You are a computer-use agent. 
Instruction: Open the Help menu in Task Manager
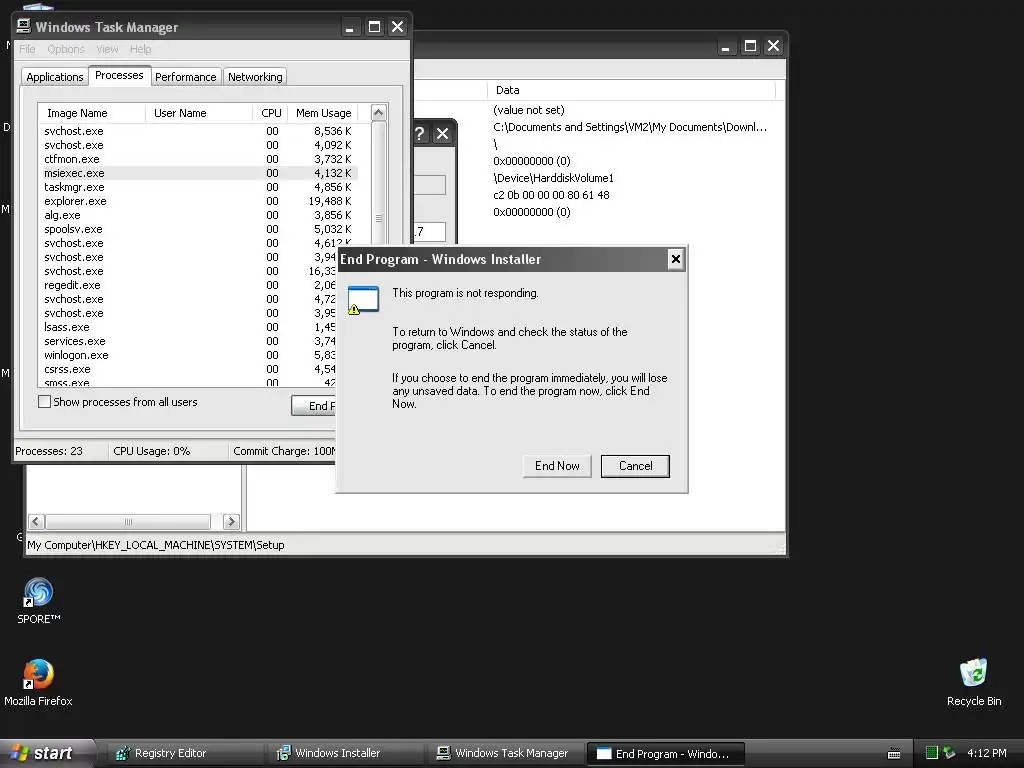(140, 49)
